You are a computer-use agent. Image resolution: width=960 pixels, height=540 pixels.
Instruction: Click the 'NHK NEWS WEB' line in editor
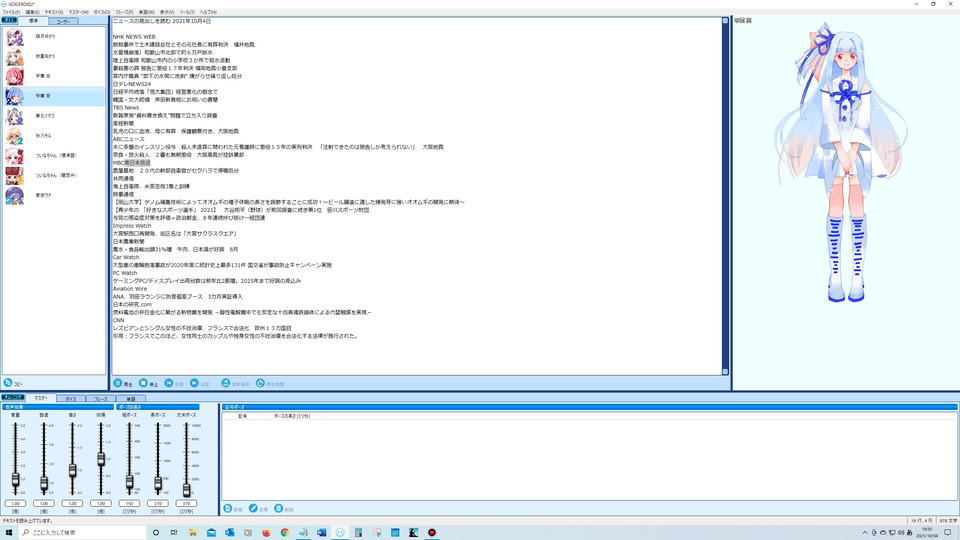(134, 37)
